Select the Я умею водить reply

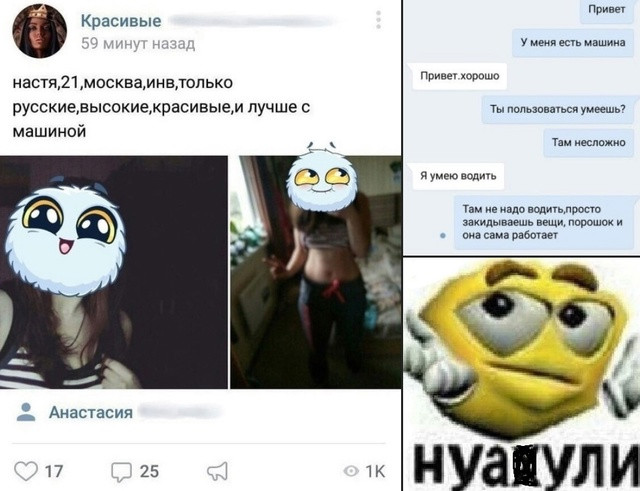point(458,176)
